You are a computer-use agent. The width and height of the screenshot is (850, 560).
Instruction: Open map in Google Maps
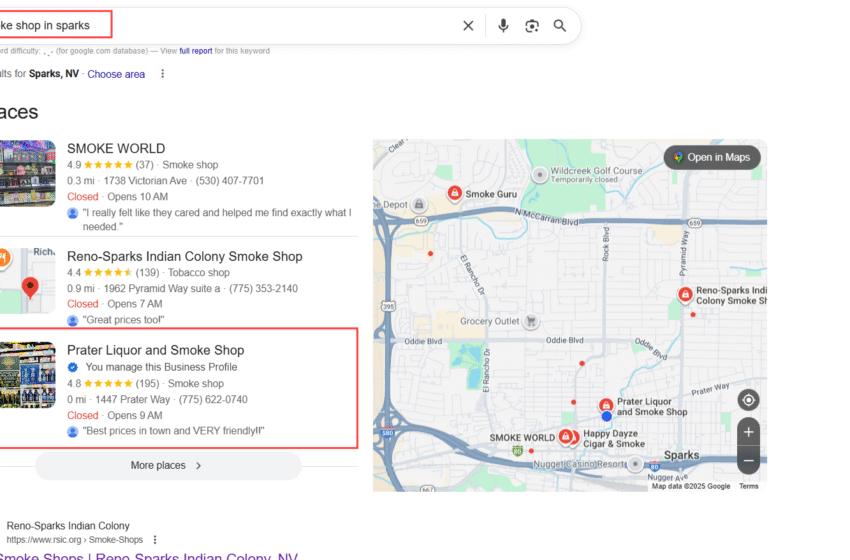click(x=712, y=157)
